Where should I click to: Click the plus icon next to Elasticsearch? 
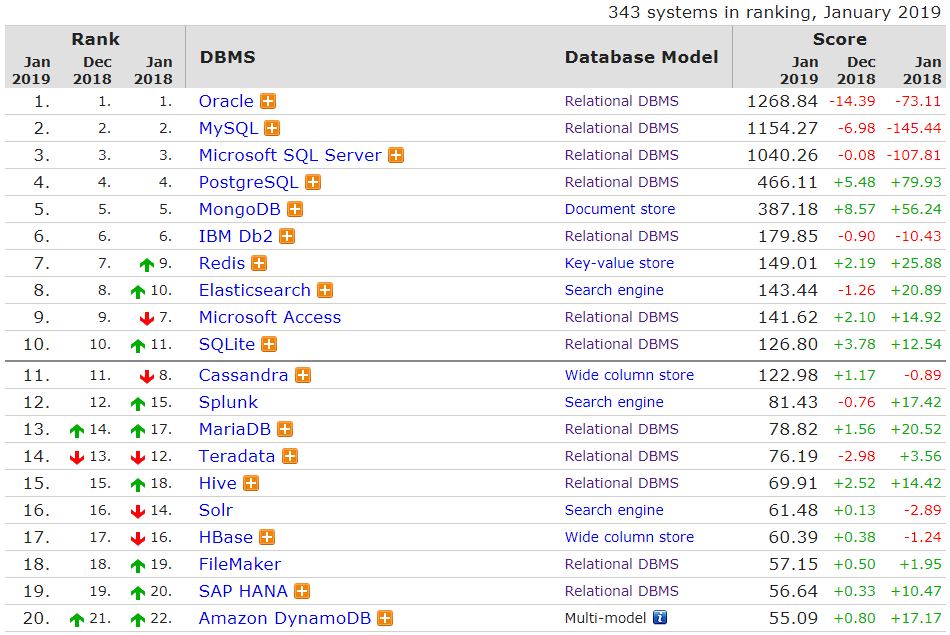point(325,290)
